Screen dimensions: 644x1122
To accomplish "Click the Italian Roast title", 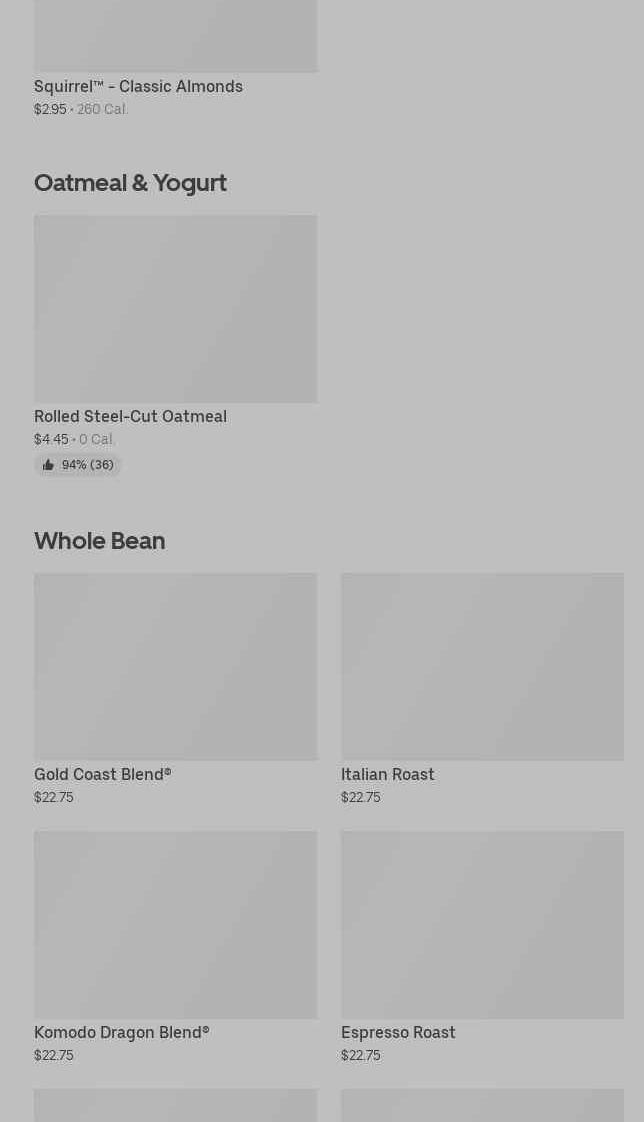I will 387,774.
